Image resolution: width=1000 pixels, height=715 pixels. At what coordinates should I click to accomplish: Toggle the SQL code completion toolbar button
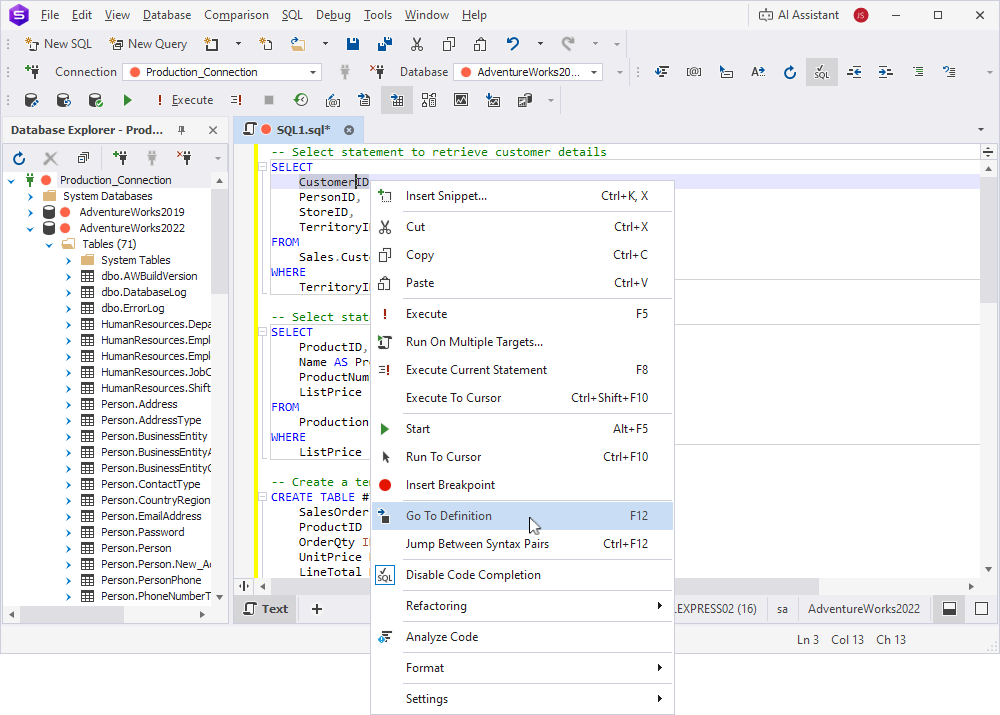click(x=821, y=72)
